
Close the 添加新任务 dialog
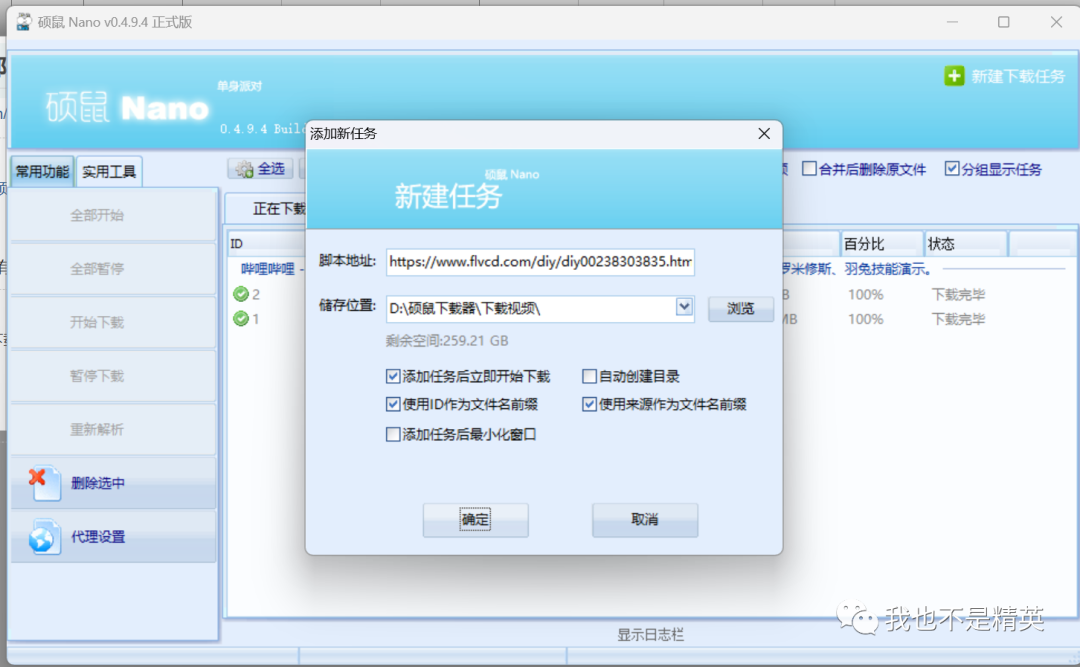pyautogui.click(x=764, y=133)
